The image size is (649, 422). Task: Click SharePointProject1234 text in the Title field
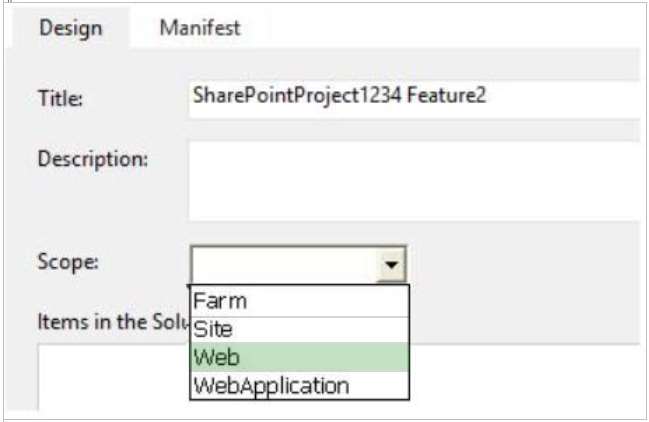297,96
